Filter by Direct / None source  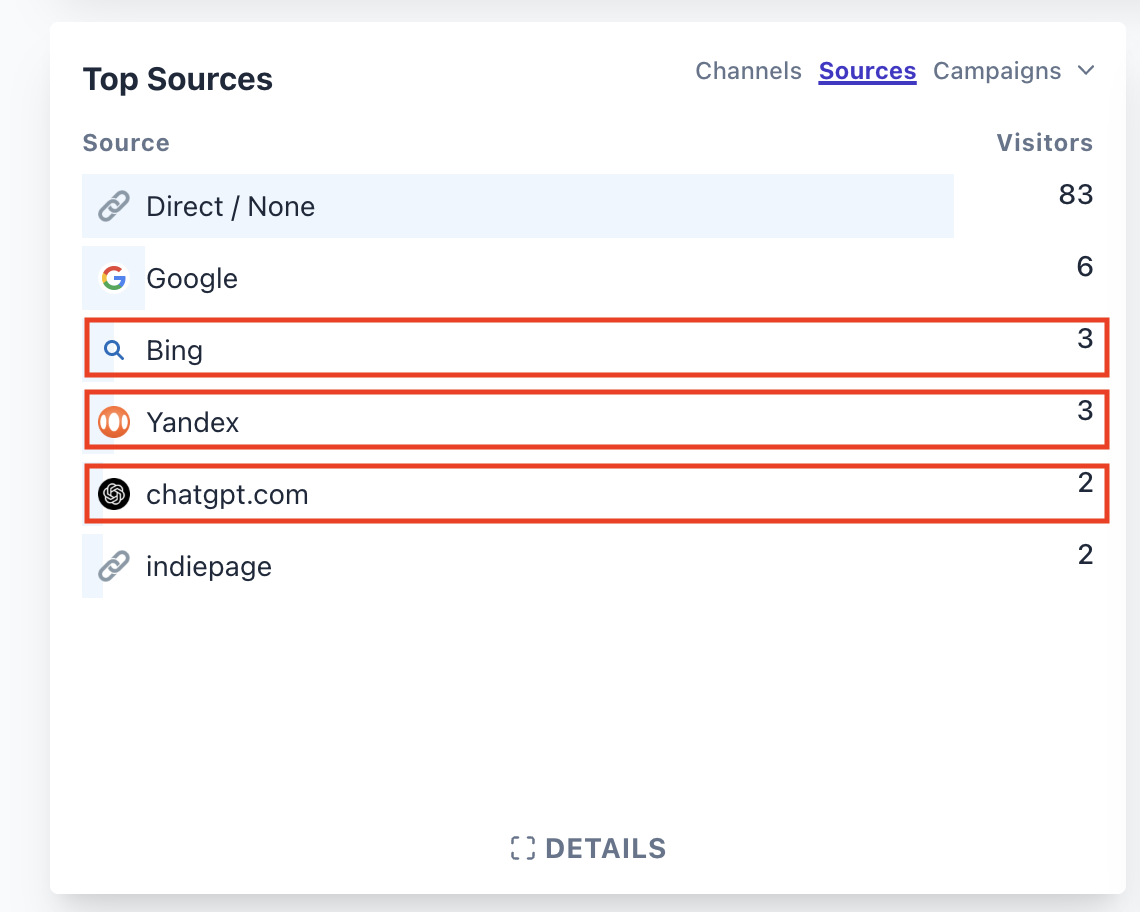[230, 207]
